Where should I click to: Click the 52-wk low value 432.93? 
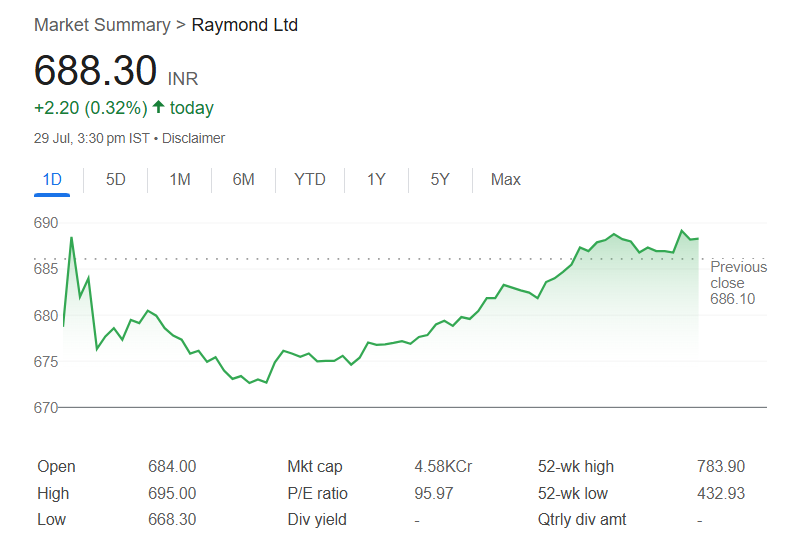click(721, 494)
